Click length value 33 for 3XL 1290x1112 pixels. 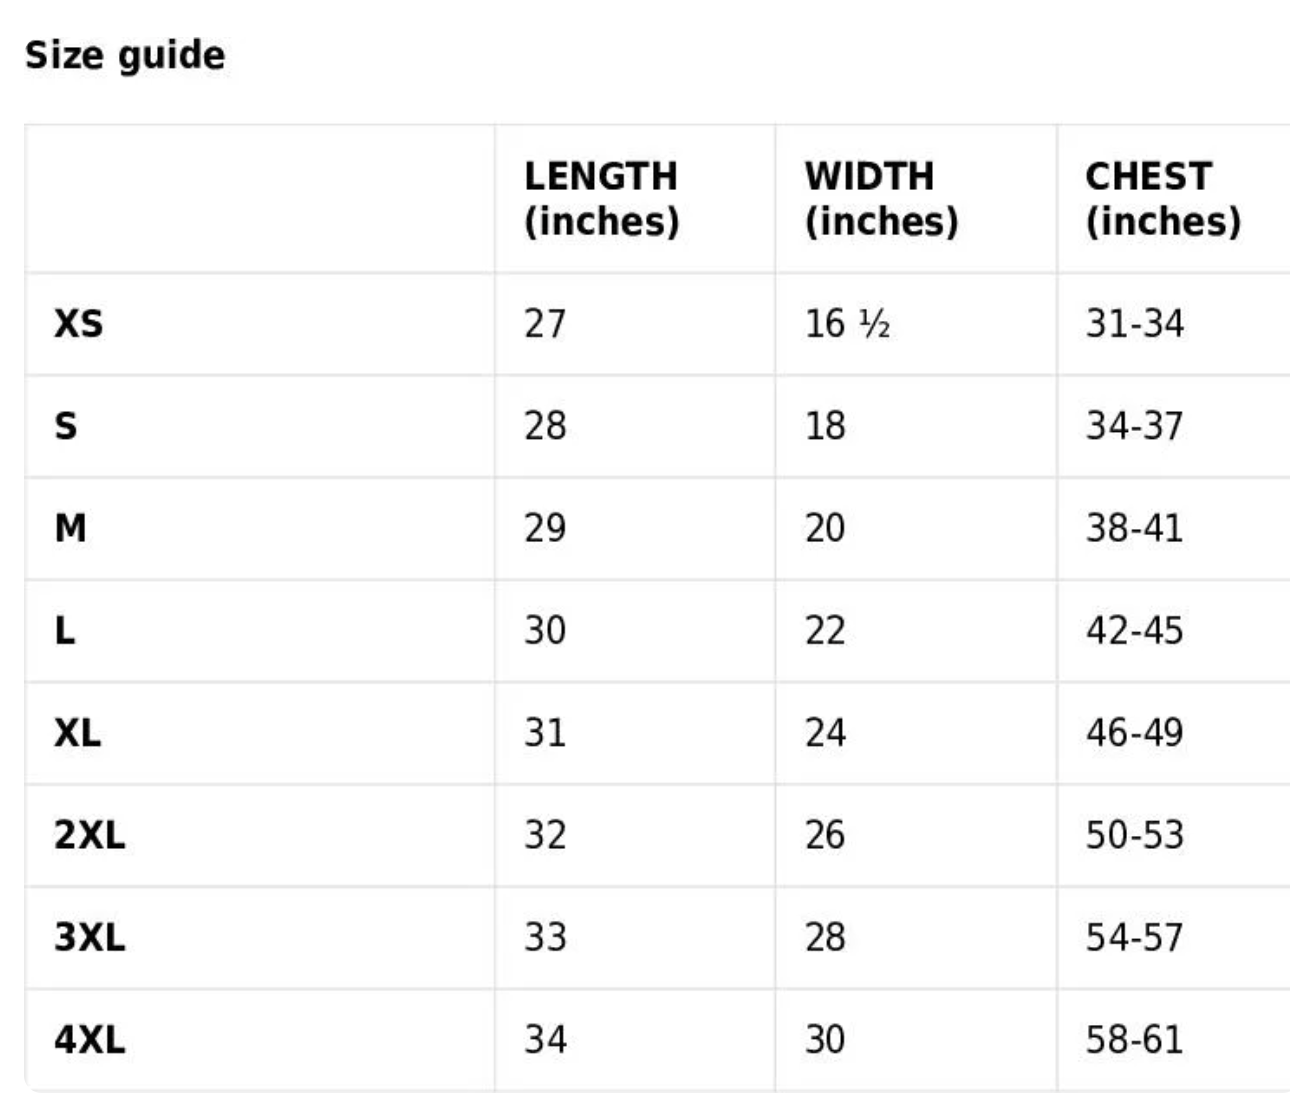coord(545,937)
